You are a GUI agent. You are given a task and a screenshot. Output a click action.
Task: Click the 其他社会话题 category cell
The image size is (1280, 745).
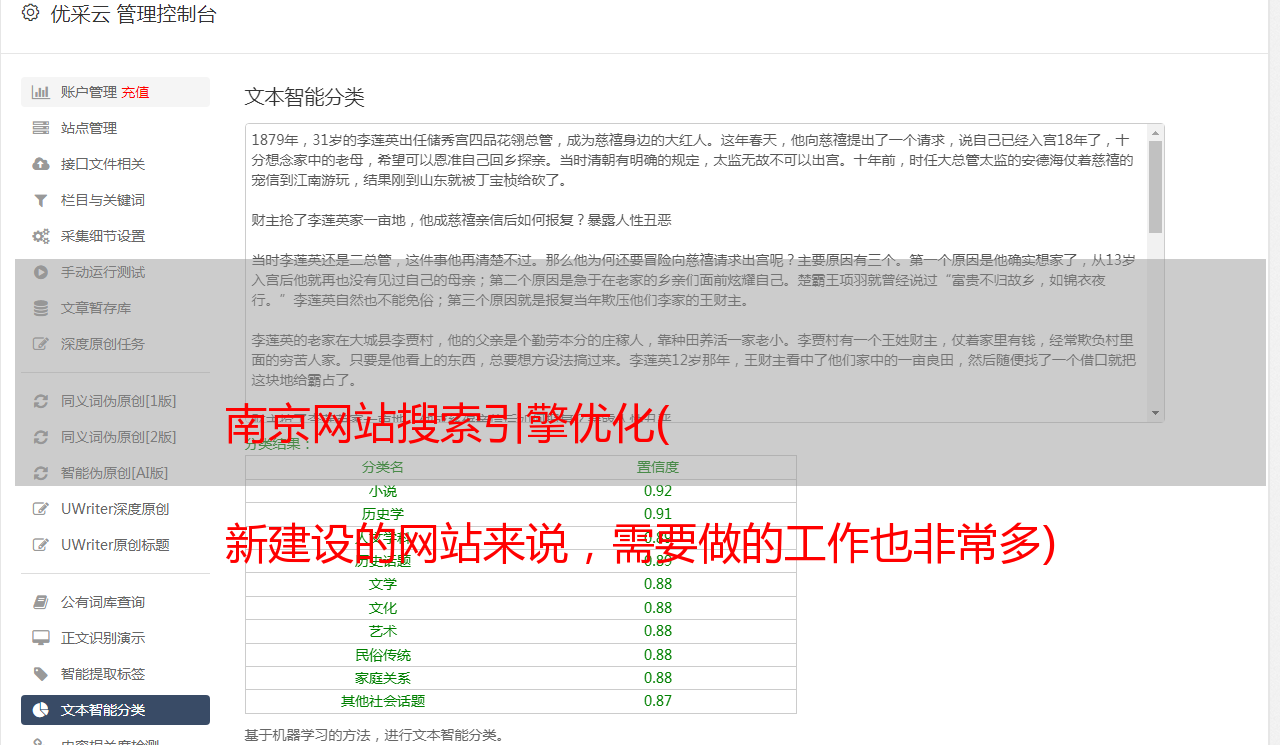coord(383,701)
